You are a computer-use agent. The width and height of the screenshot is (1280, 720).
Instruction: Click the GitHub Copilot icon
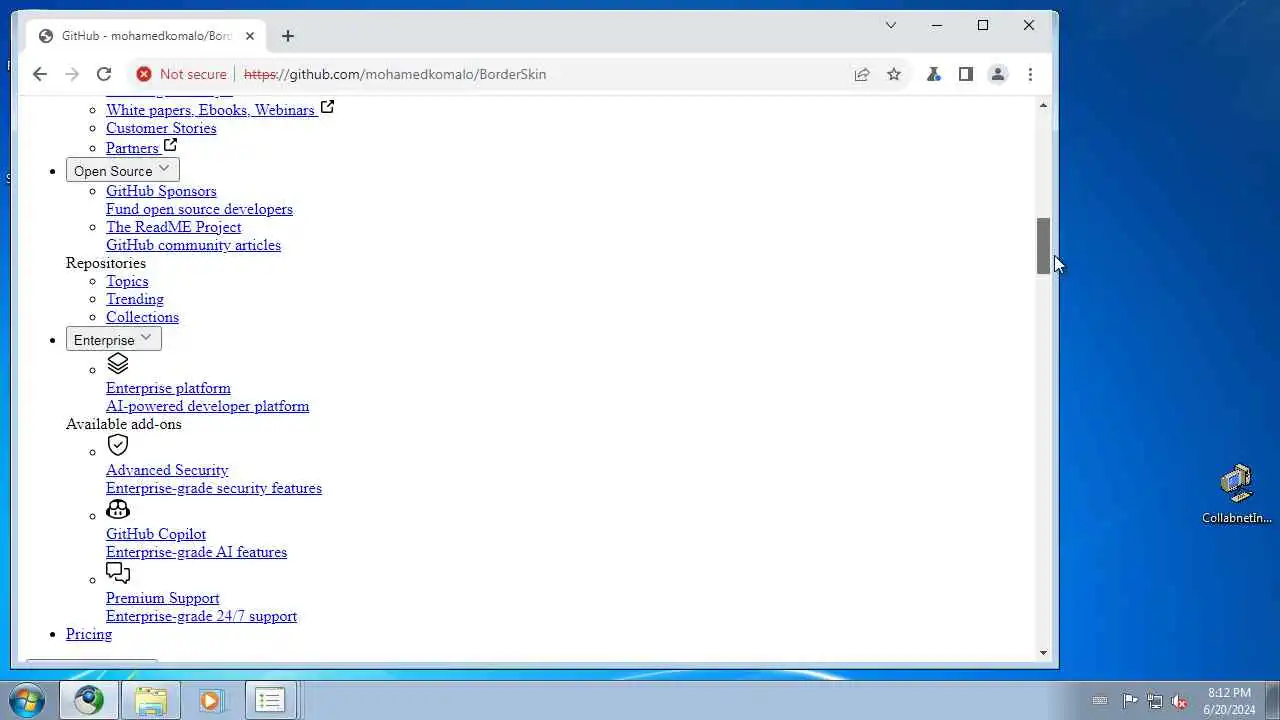click(x=118, y=509)
